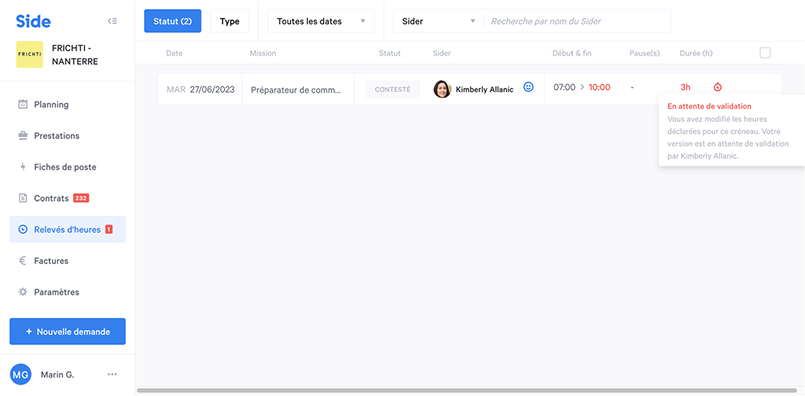Screen dimensions: 805x396
Task: Click the Marin G. user name
Action: point(57,374)
